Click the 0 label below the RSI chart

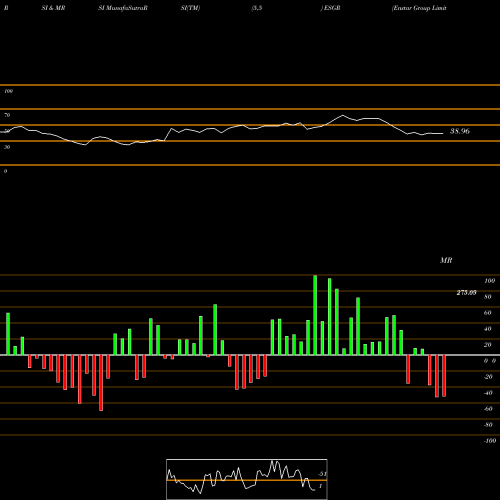pyautogui.click(x=5, y=171)
